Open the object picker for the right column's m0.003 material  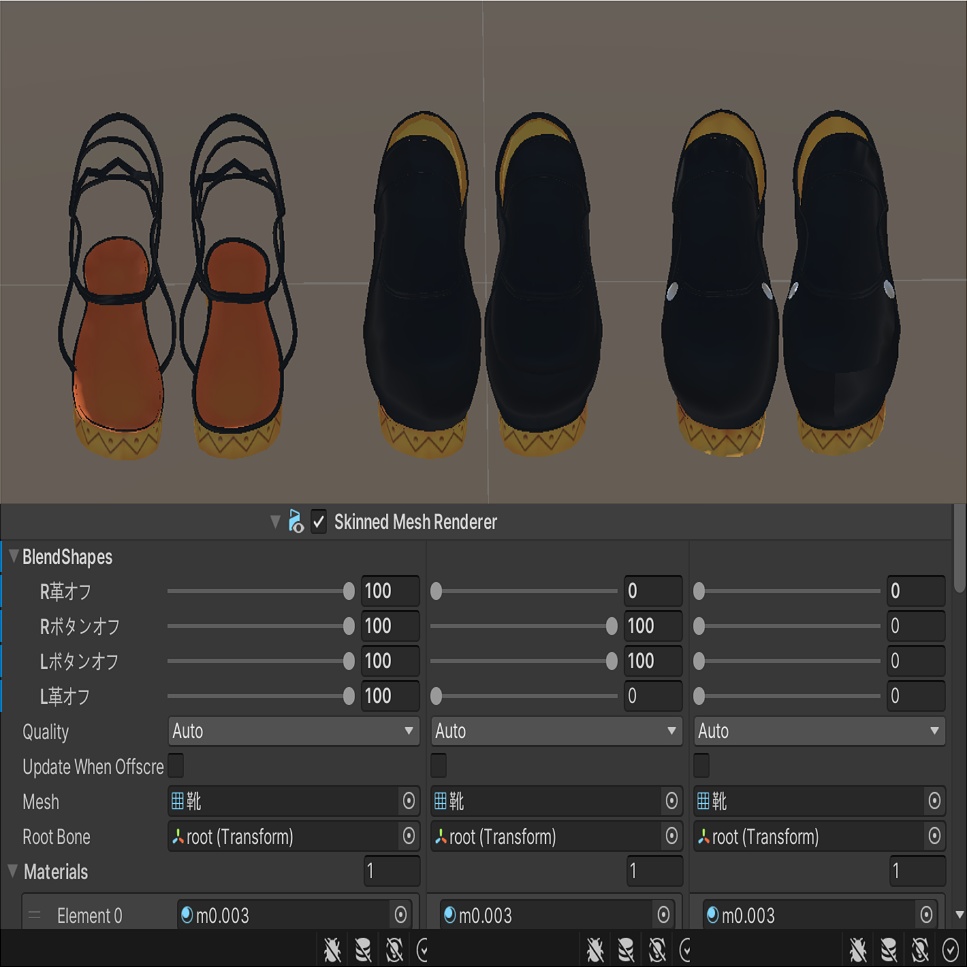pyautogui.click(x=926, y=915)
